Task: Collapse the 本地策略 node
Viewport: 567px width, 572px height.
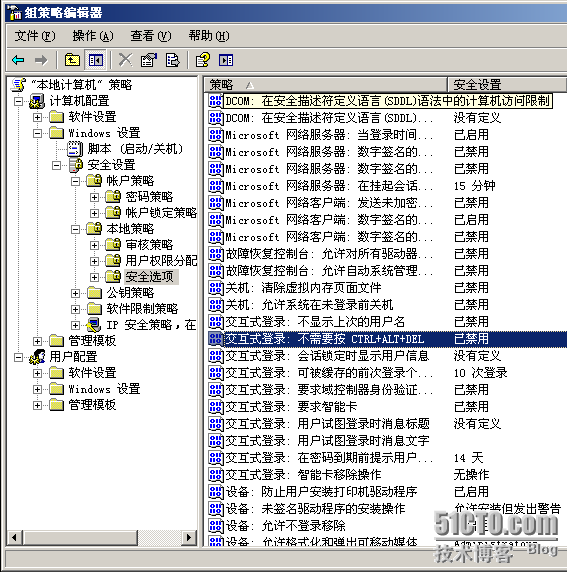Action: click(x=75, y=229)
